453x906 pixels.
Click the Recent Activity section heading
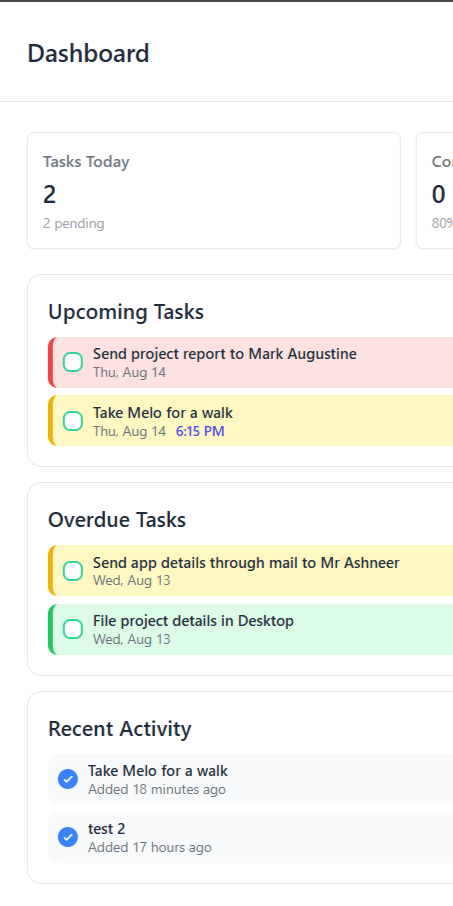[x=120, y=729]
